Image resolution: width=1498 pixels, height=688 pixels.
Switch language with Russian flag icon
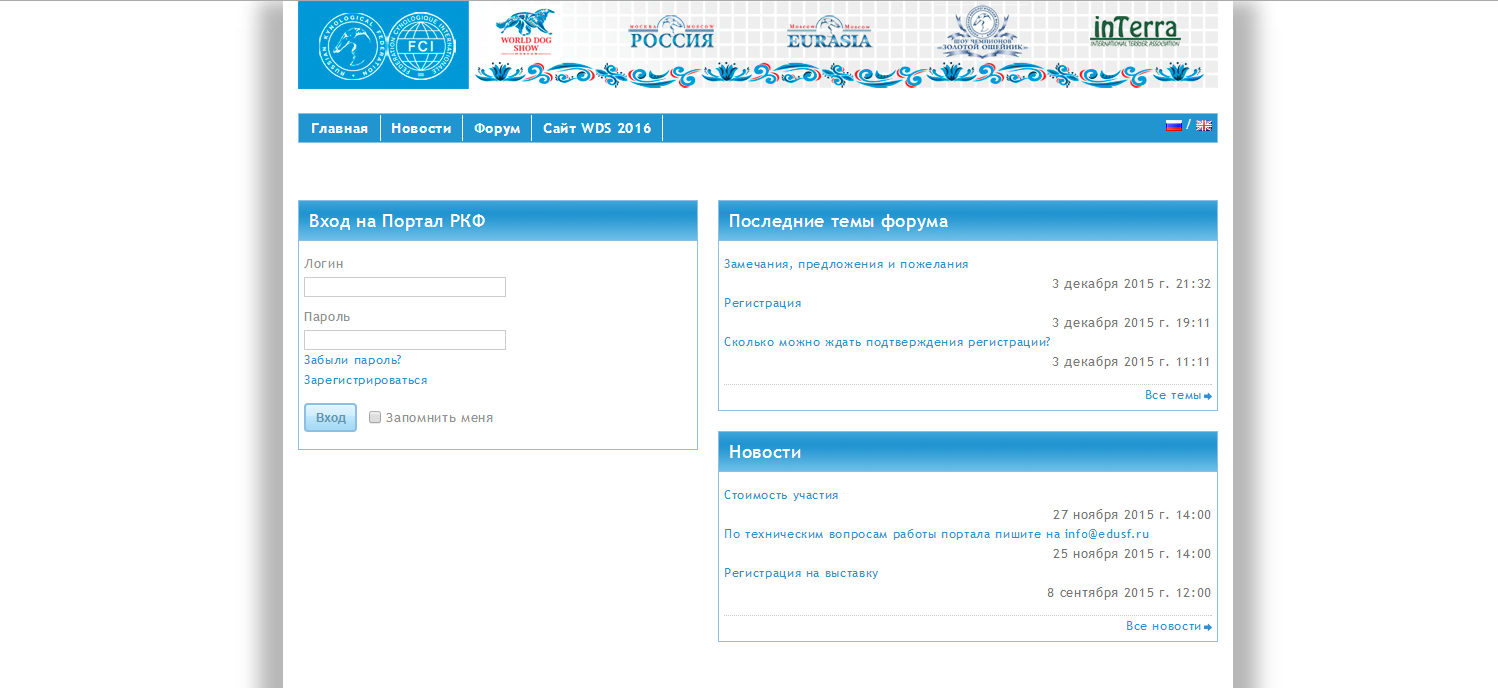pyautogui.click(x=1173, y=126)
